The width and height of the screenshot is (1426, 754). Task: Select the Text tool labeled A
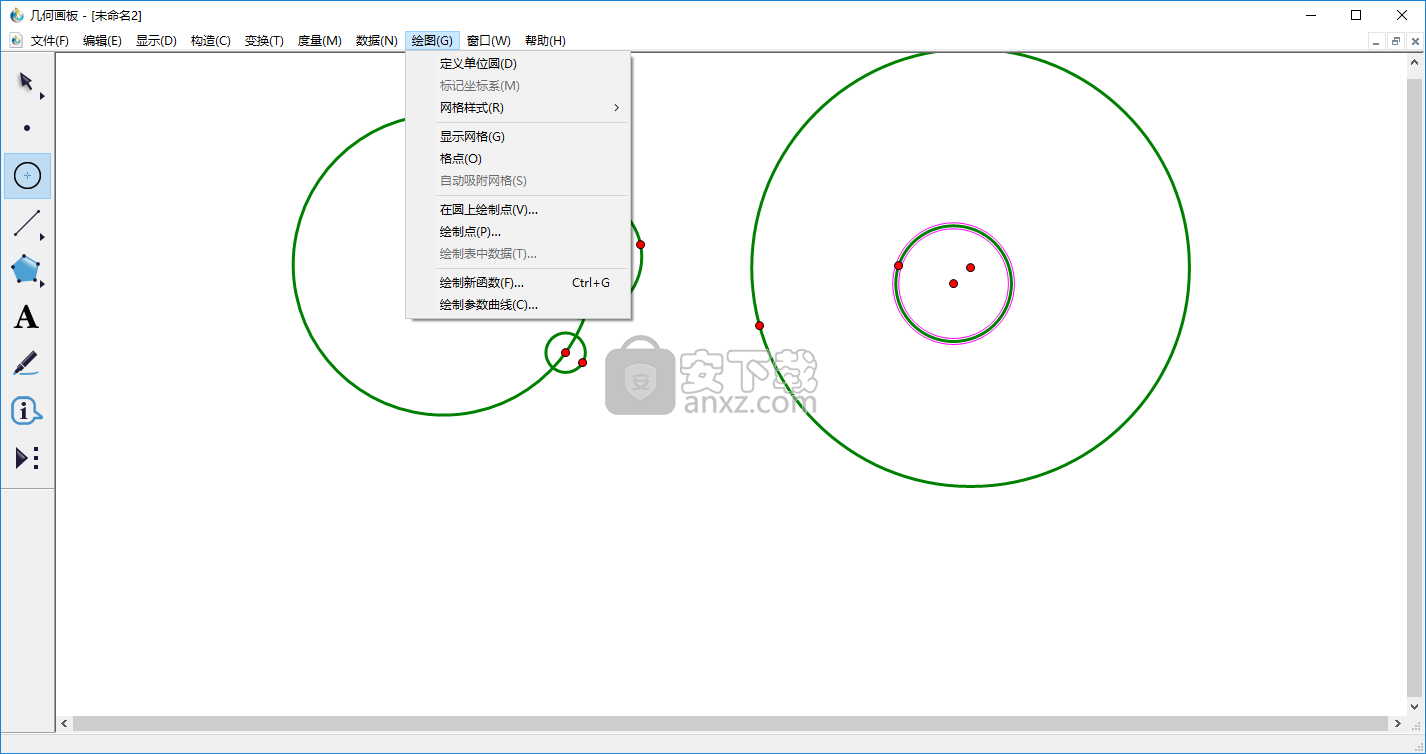tap(26, 318)
